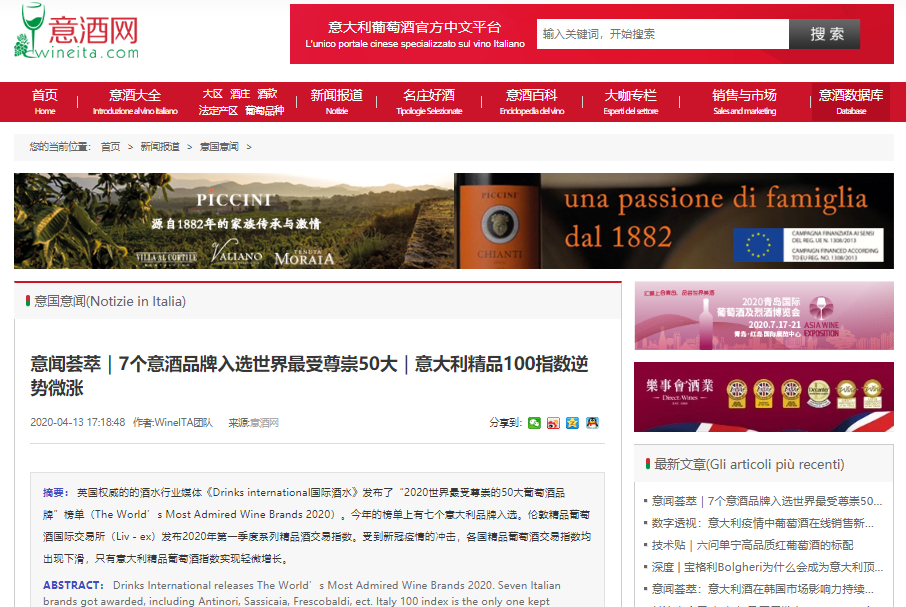Click the publish date 2020-04-13 17:18:48

[x=77, y=423]
